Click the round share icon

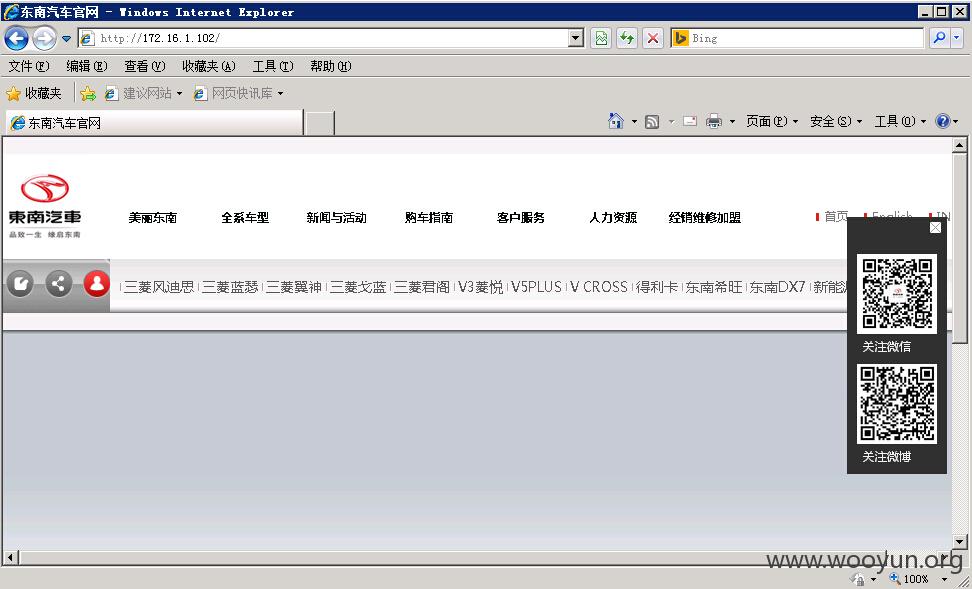pos(59,285)
